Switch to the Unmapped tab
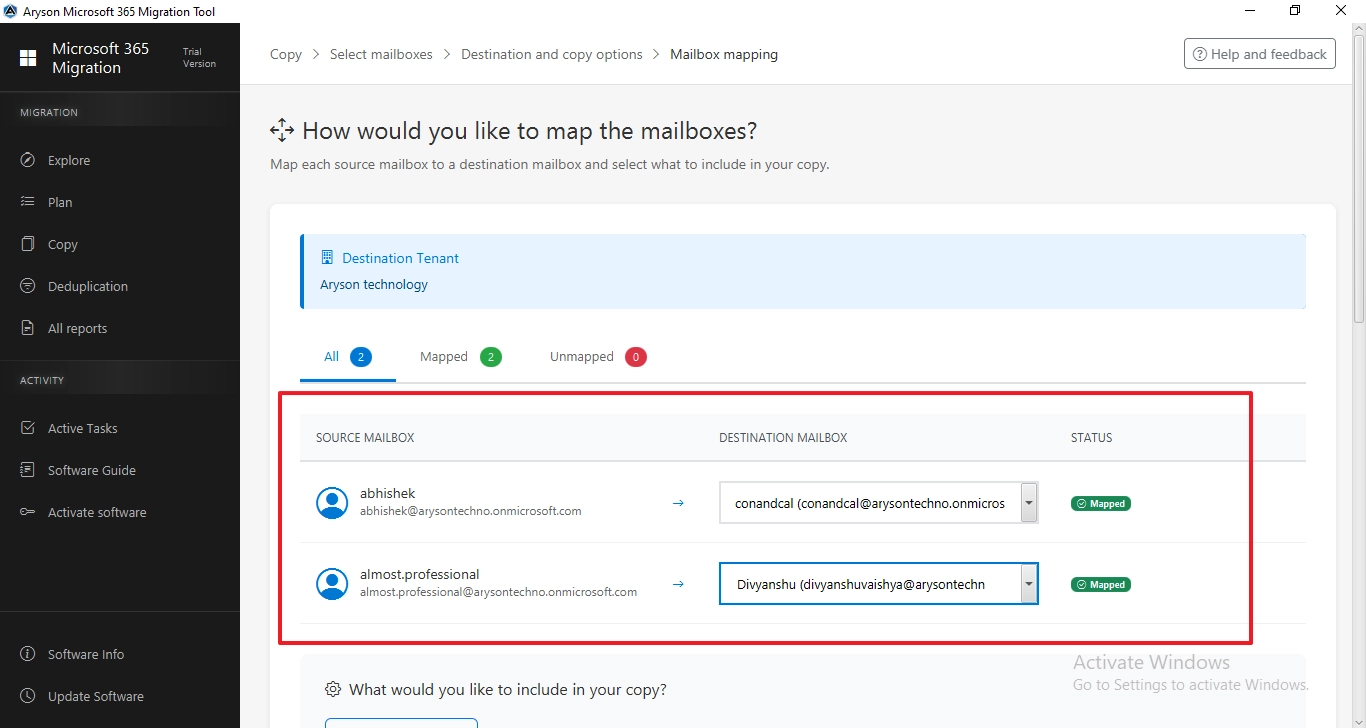Viewport: 1366px width, 728px height. pos(598,357)
